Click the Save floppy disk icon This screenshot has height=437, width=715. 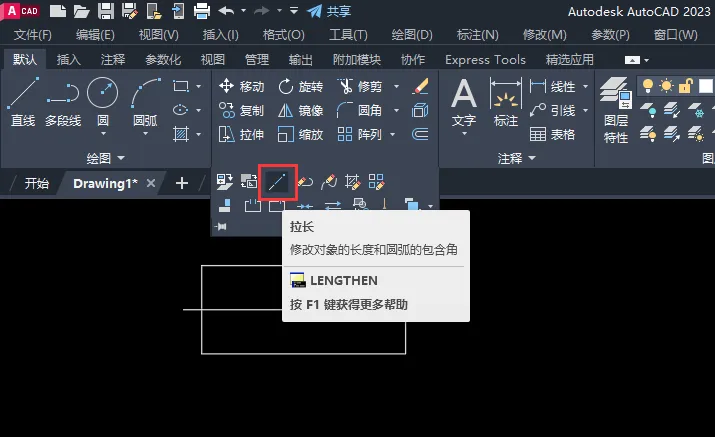[x=106, y=11]
